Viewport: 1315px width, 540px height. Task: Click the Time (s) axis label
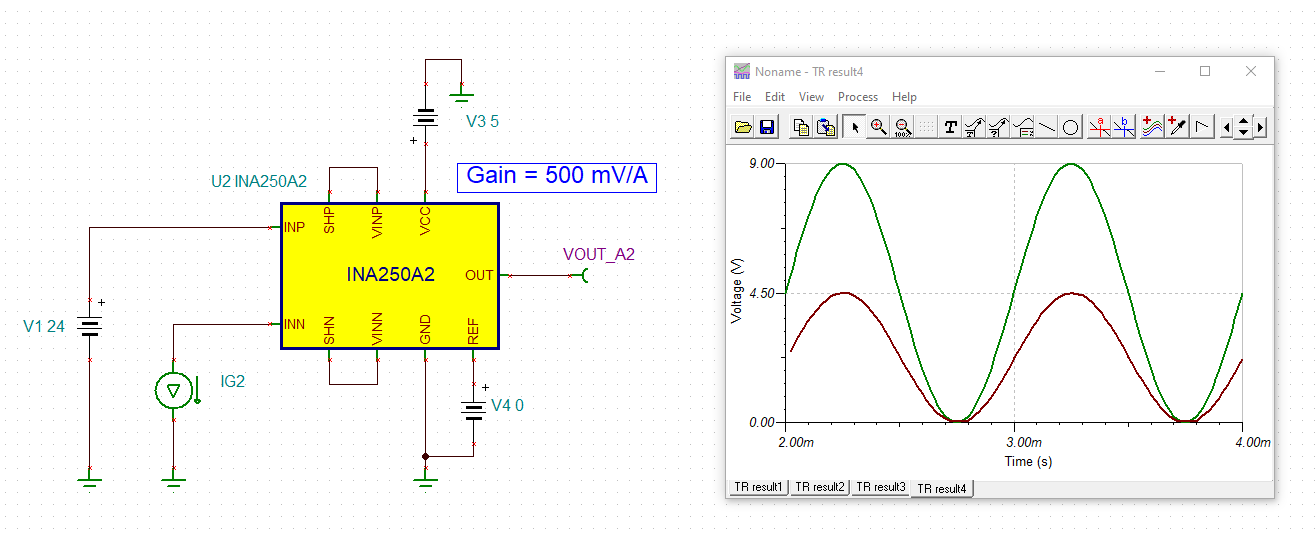click(x=1028, y=461)
